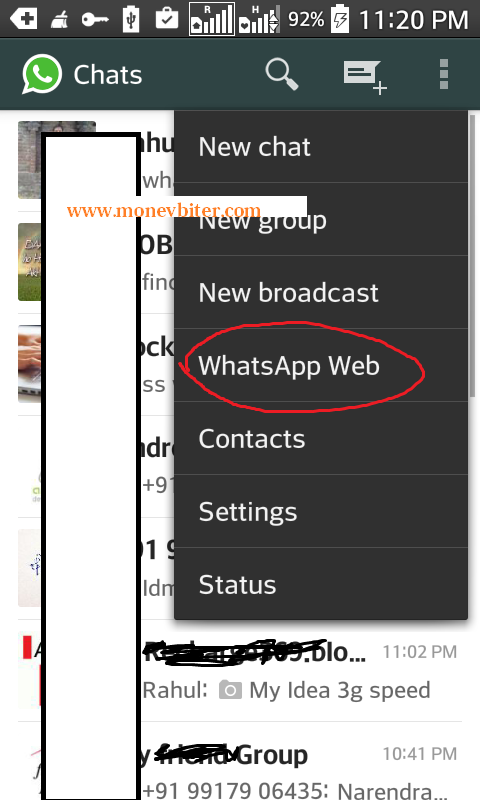The image size is (480, 800).
Task: Choose New group menu entry
Action: pyautogui.click(x=321, y=219)
